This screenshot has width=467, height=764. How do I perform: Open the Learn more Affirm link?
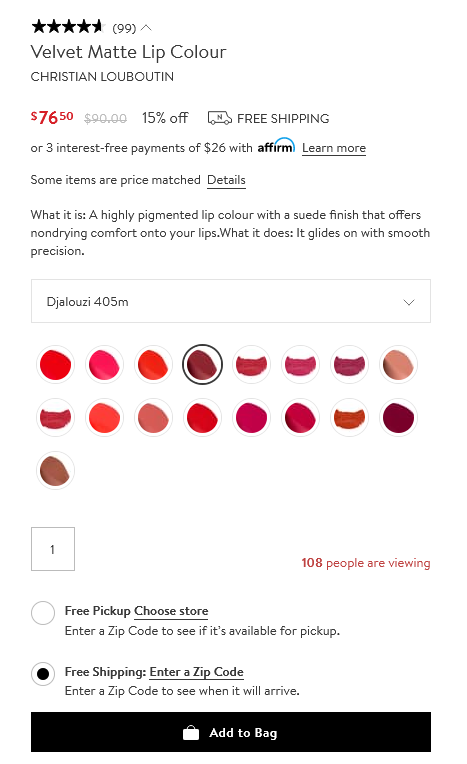click(334, 148)
